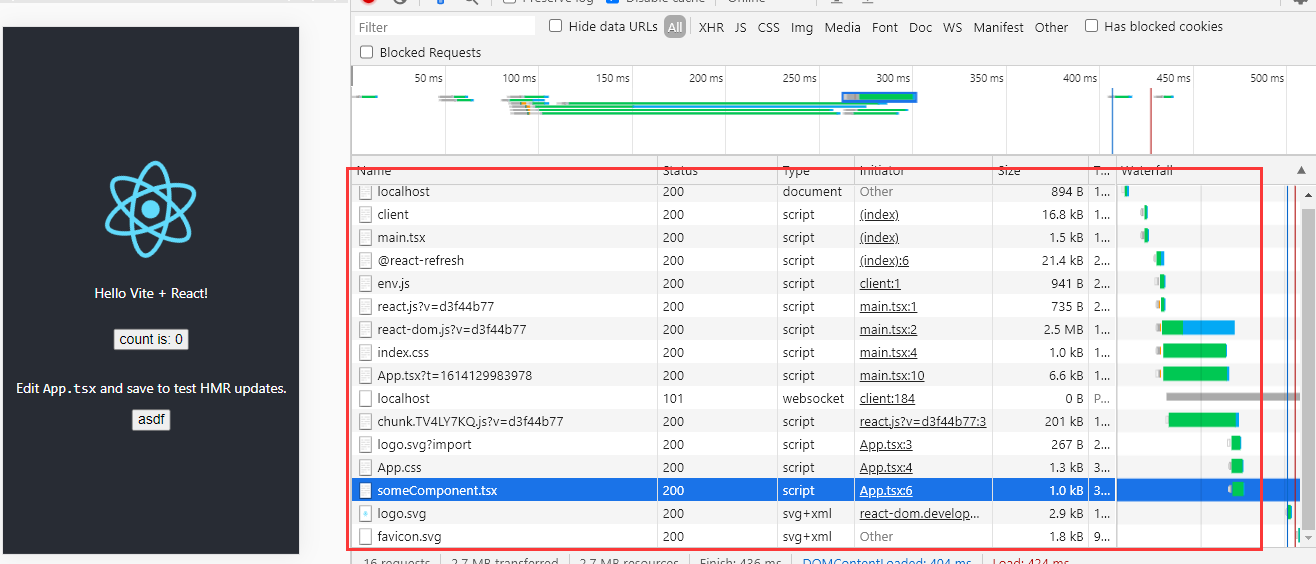Click the file icon beside react-dom.js?v=d3f44b77
Image resolution: width=1316 pixels, height=564 pixels.
pos(365,329)
